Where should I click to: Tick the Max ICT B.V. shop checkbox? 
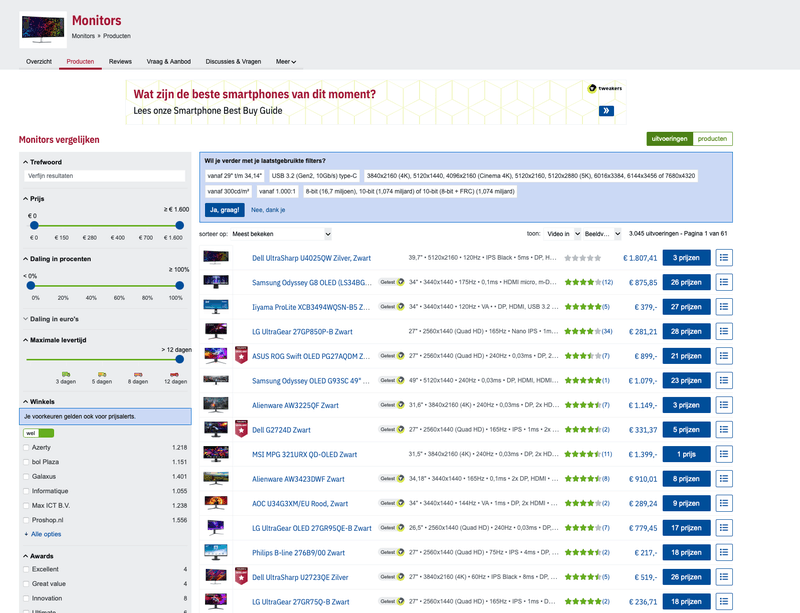pyautogui.click(x=26, y=506)
